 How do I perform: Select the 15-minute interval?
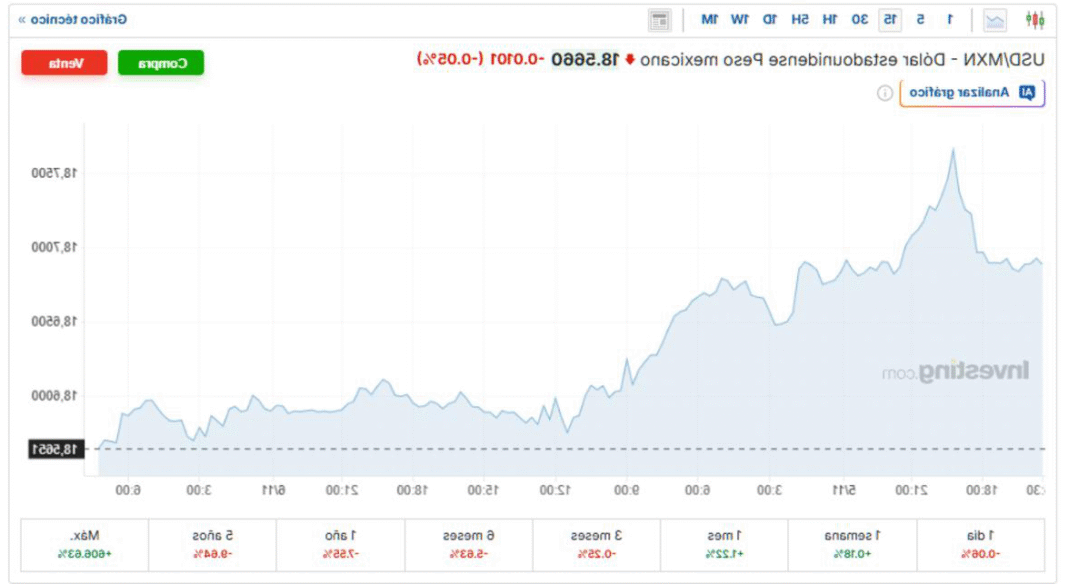888,20
